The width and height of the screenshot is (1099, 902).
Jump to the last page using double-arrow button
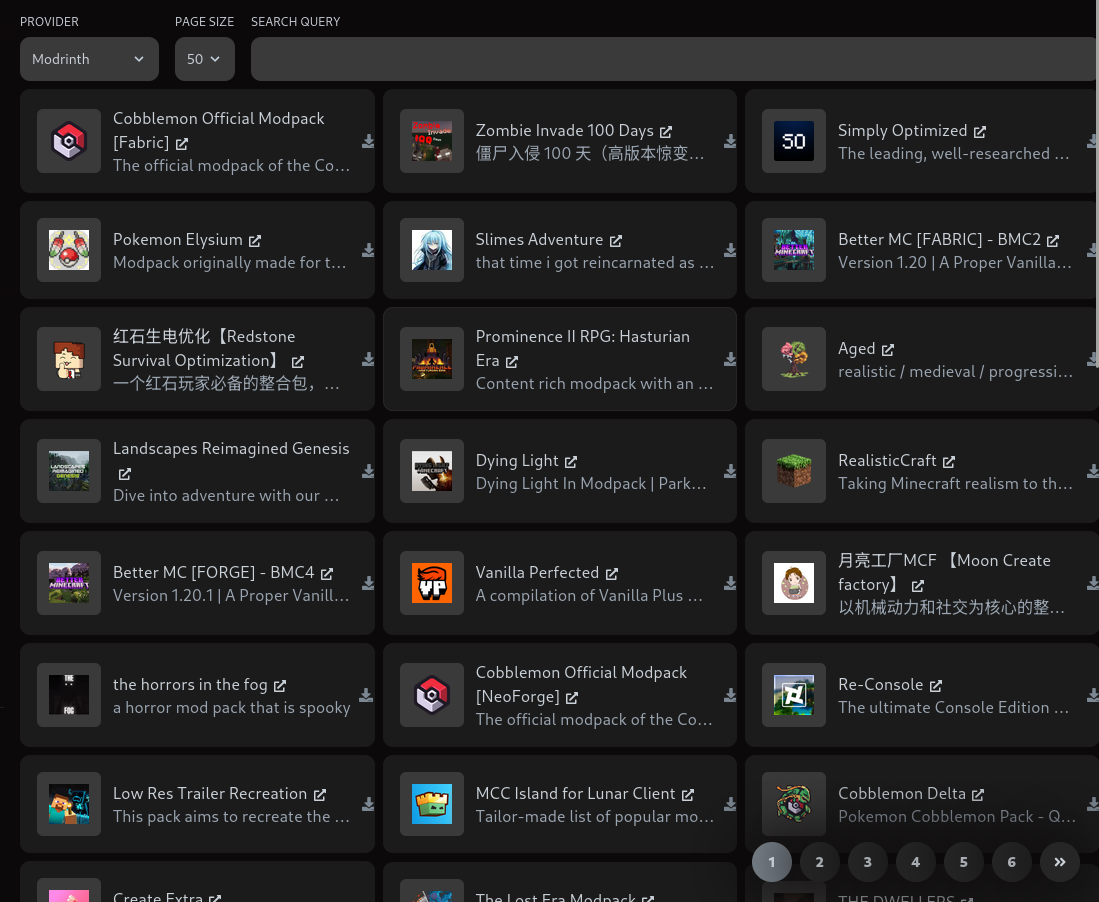tap(1059, 861)
